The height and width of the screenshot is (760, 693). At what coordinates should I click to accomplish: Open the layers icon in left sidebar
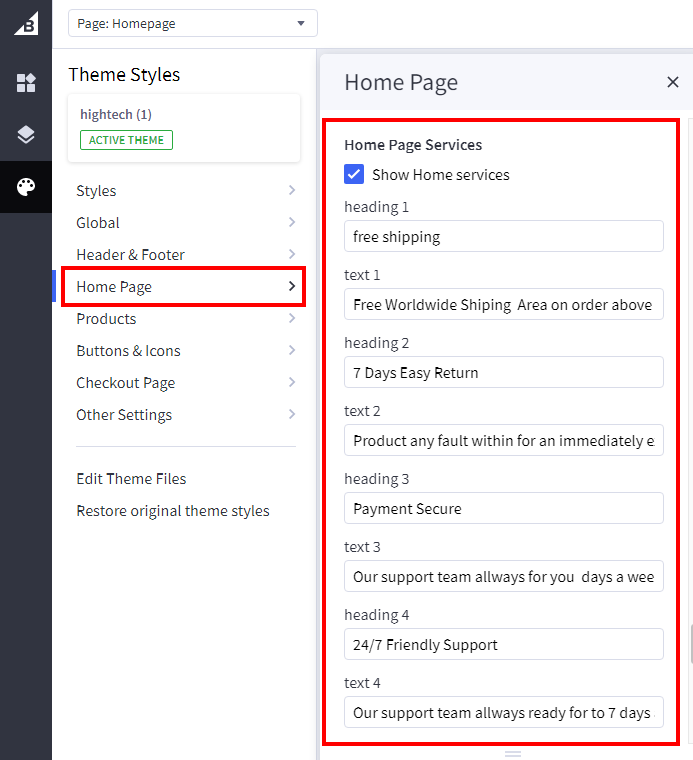pos(26,135)
